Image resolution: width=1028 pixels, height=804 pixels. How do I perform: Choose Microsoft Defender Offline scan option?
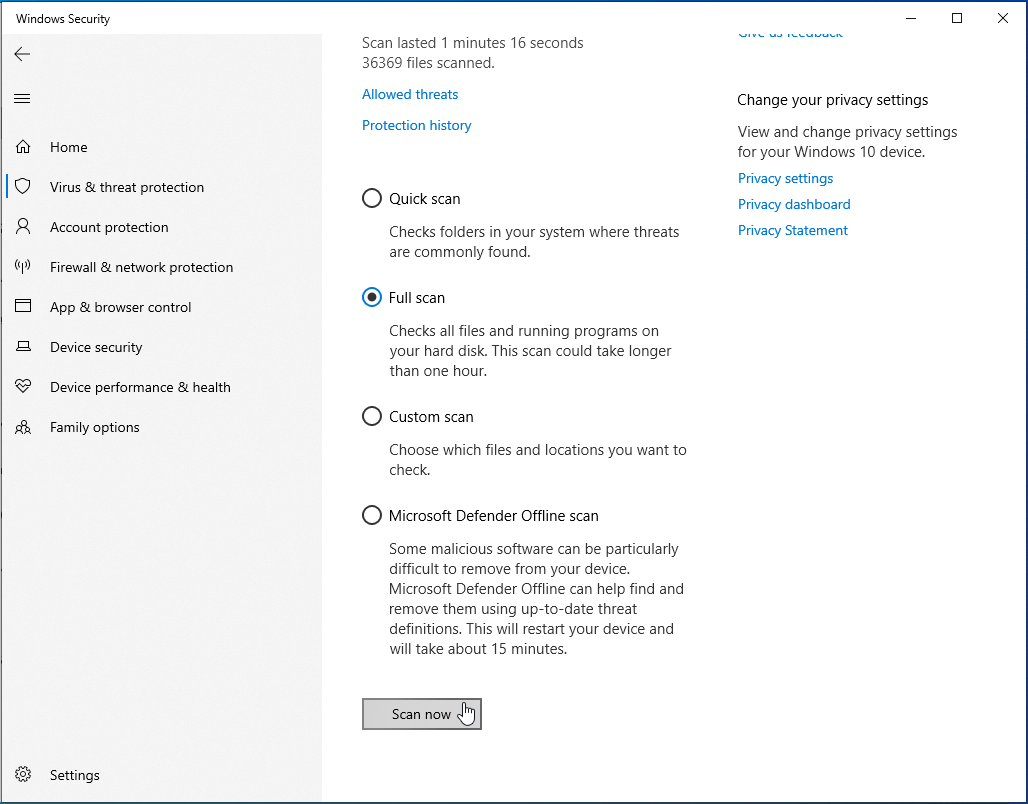coord(372,515)
